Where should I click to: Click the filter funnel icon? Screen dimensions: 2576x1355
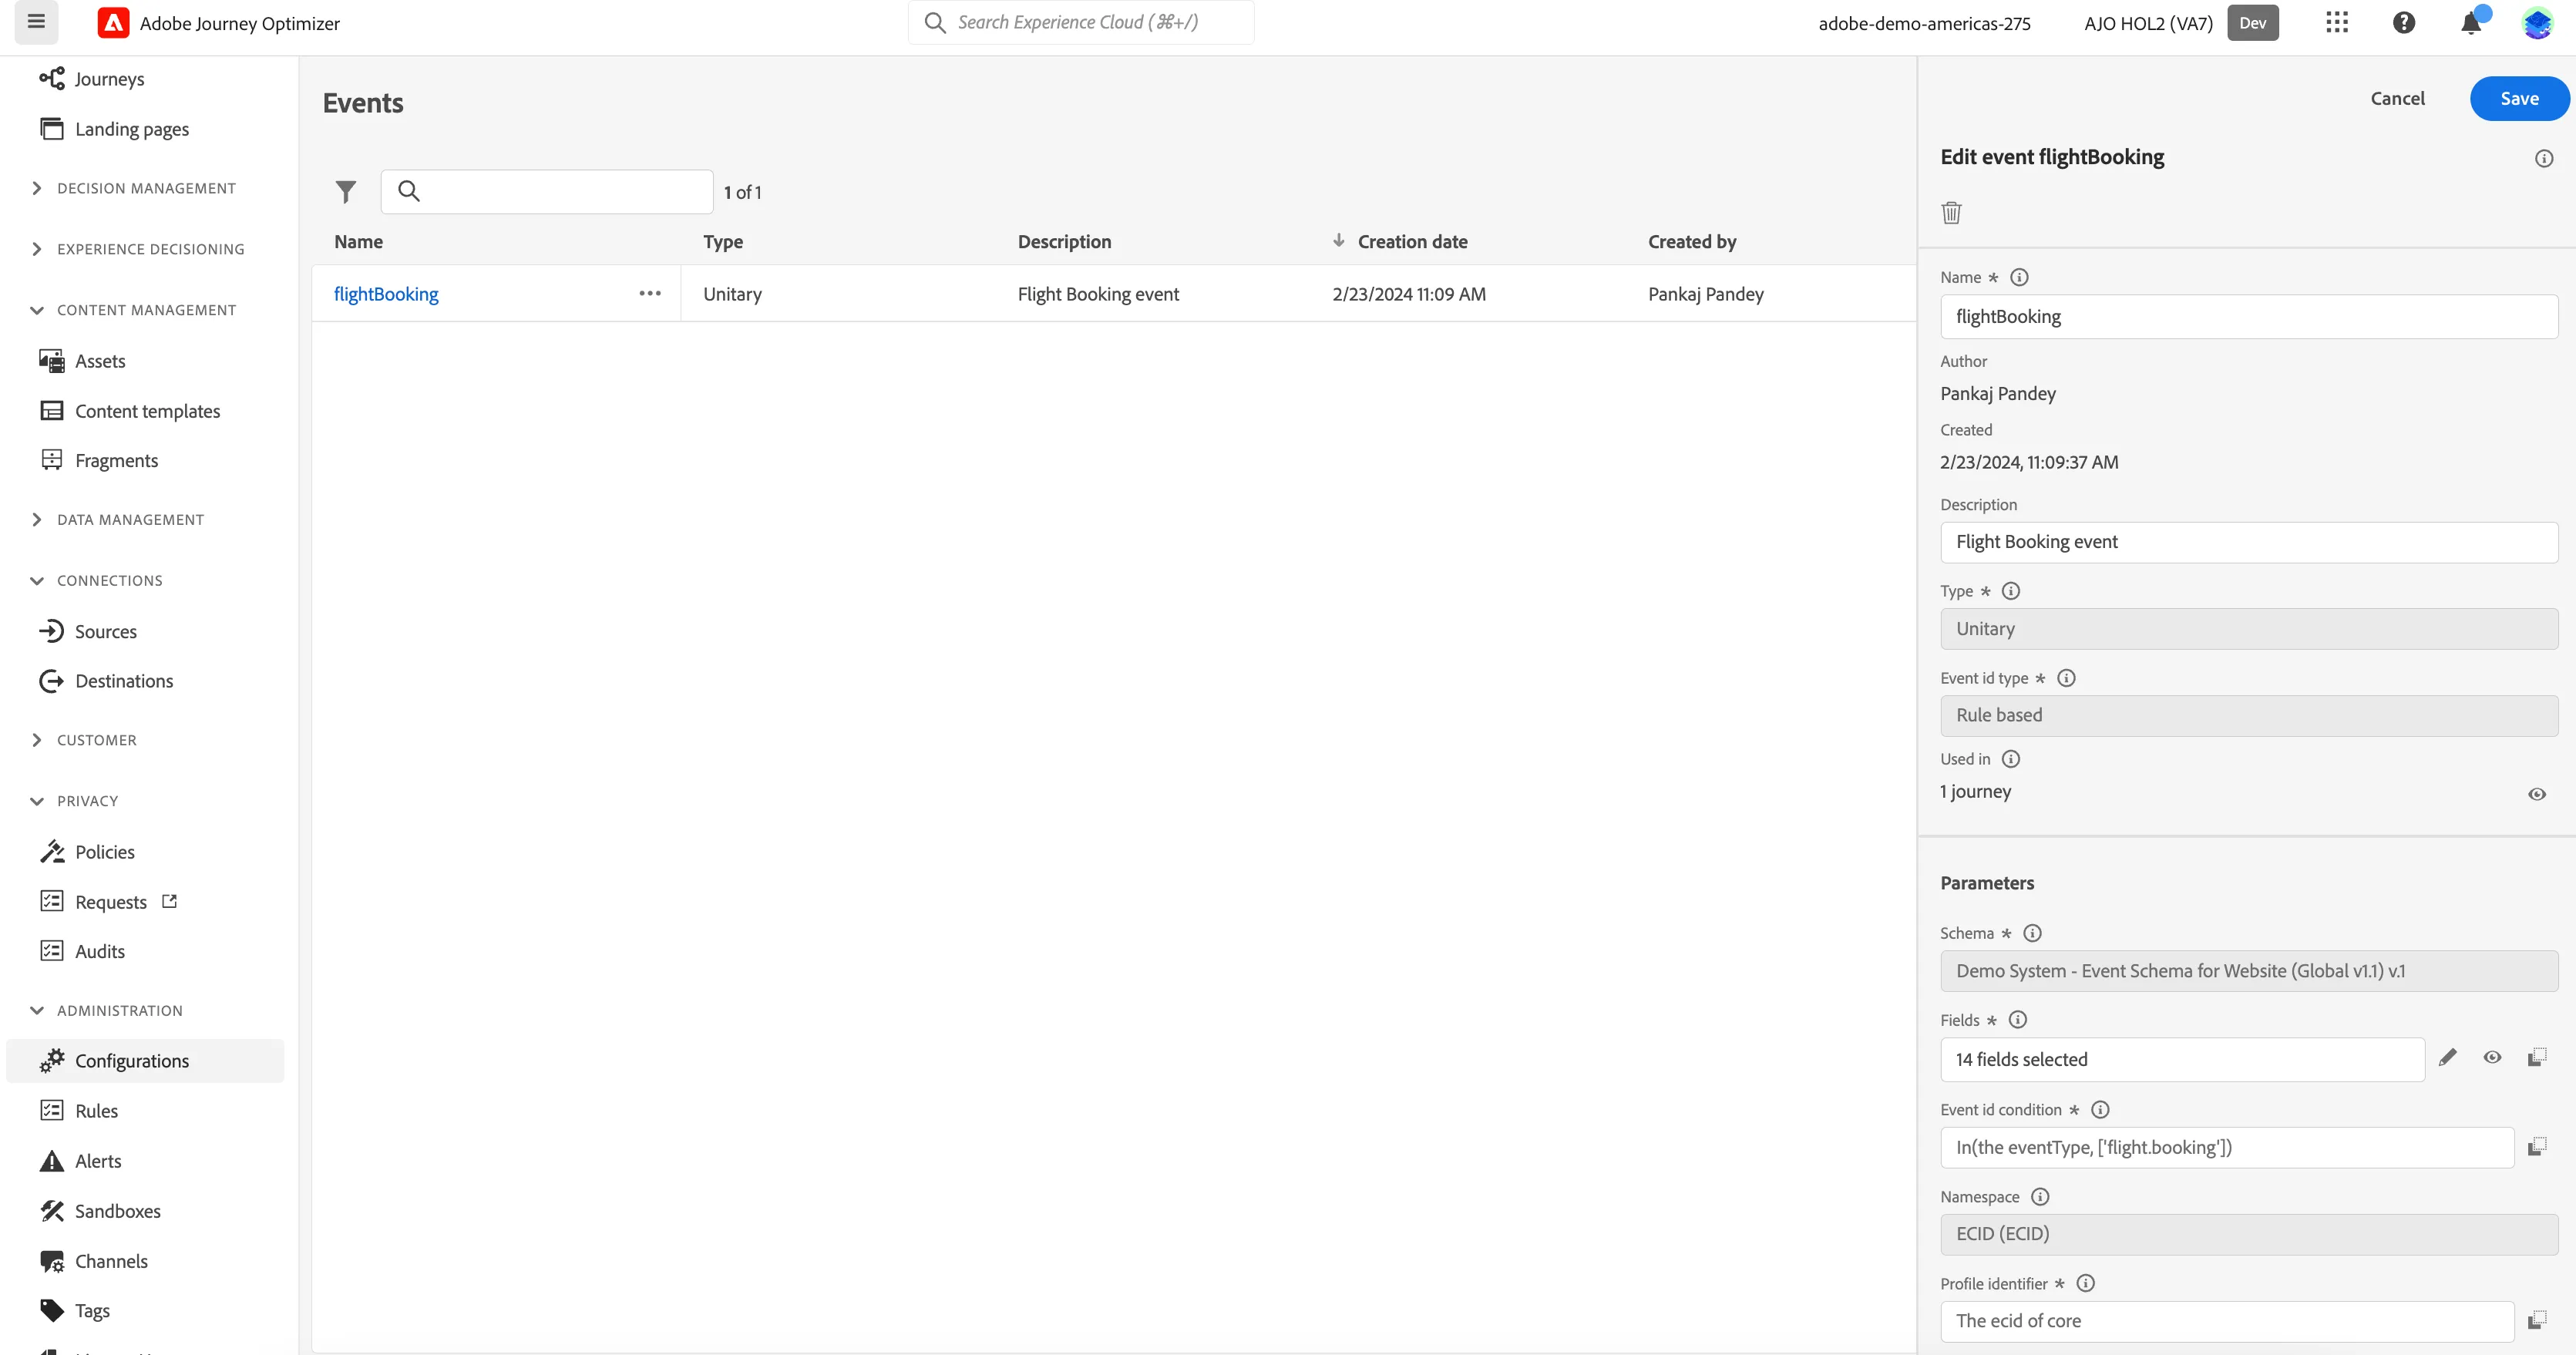point(346,191)
